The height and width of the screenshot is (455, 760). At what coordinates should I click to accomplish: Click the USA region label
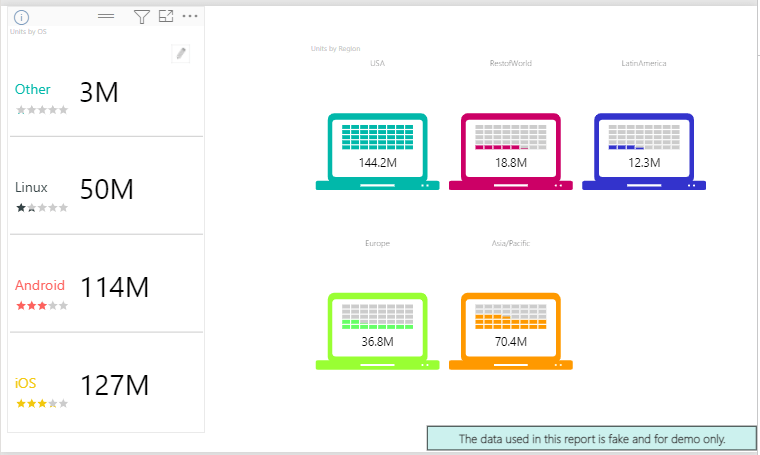(378, 63)
